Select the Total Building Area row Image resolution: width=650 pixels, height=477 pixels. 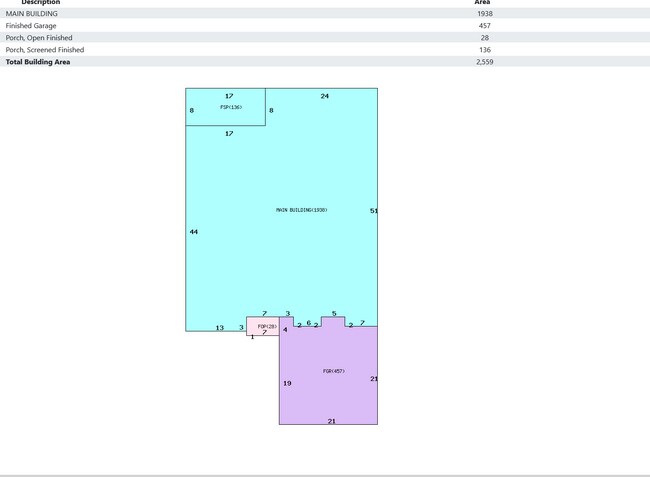pyautogui.click(x=325, y=61)
